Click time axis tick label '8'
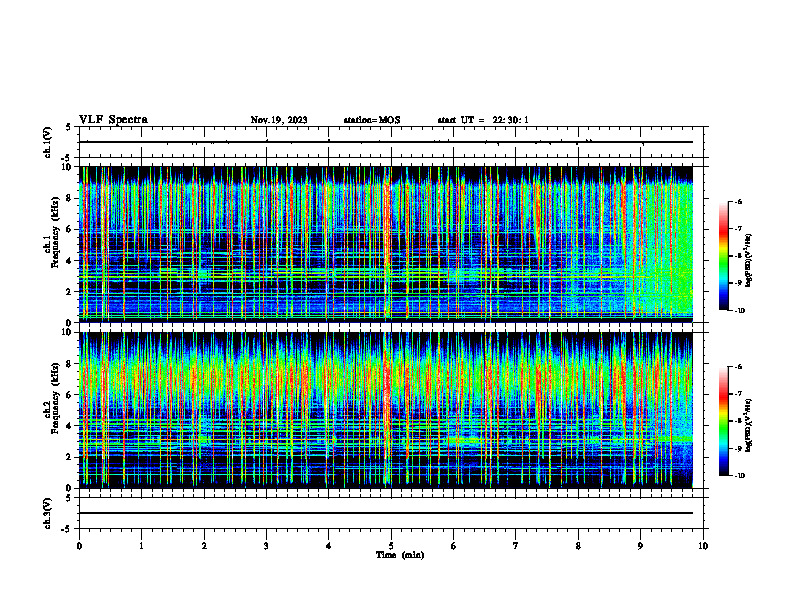This screenshot has height=612, width=792. tap(578, 546)
